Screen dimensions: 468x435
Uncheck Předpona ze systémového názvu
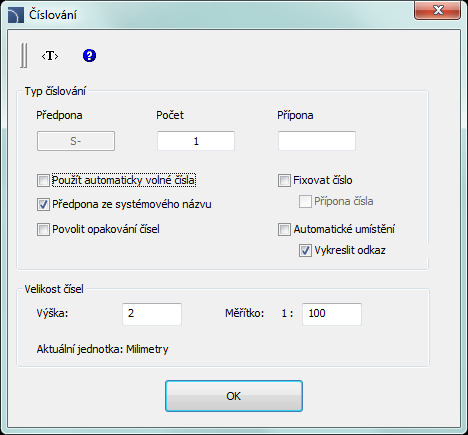point(43,204)
